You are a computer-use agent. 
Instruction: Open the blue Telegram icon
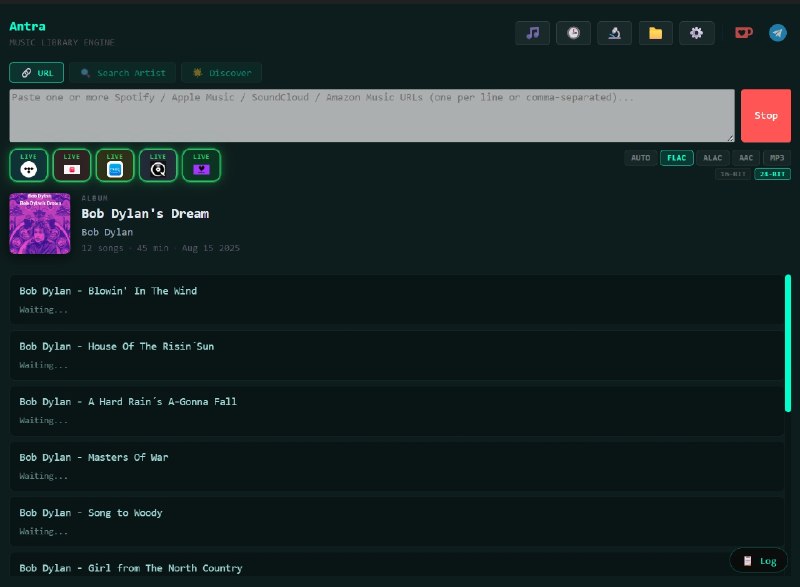778,33
